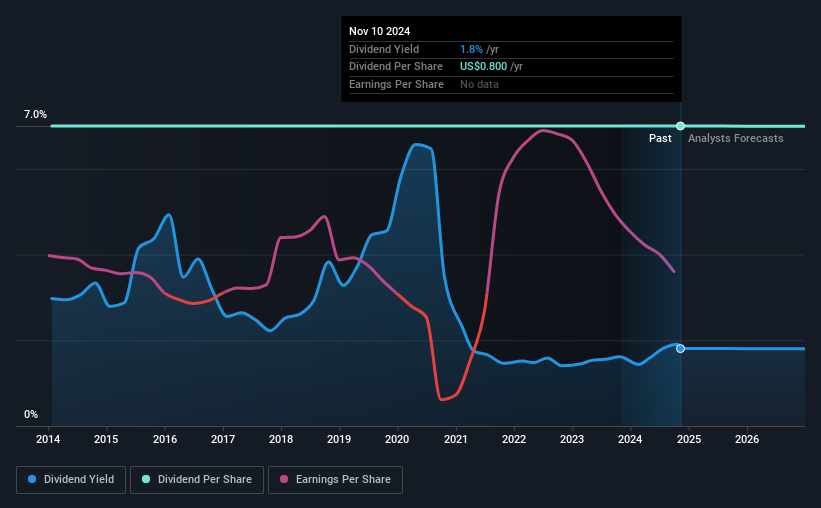This screenshot has width=821, height=508.
Task: Select the 2018 label on the time axis
Action: click(281, 439)
